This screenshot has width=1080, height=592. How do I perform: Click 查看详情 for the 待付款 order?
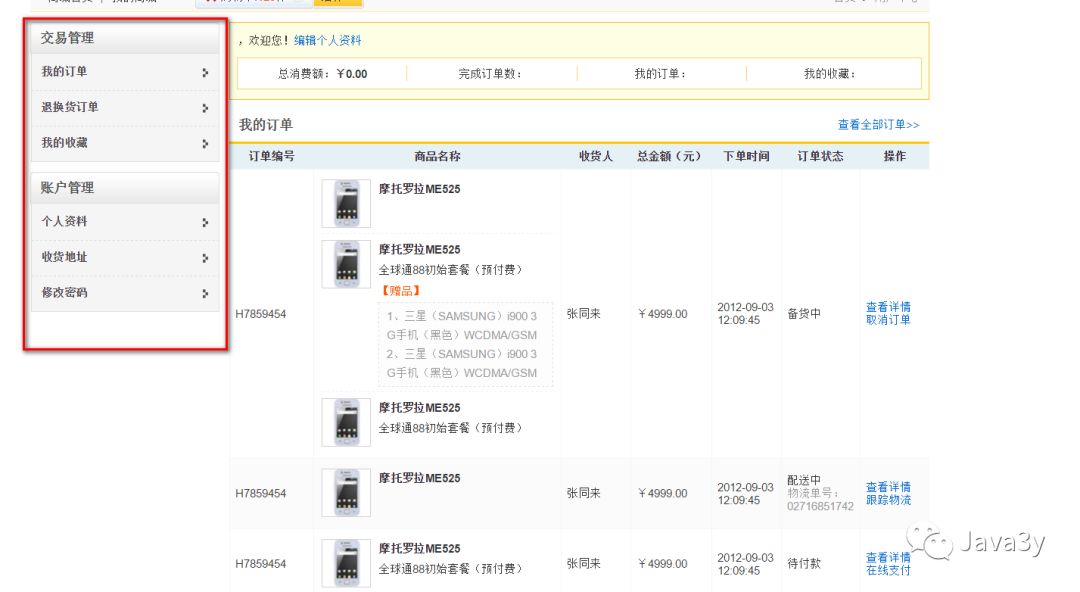[888, 557]
